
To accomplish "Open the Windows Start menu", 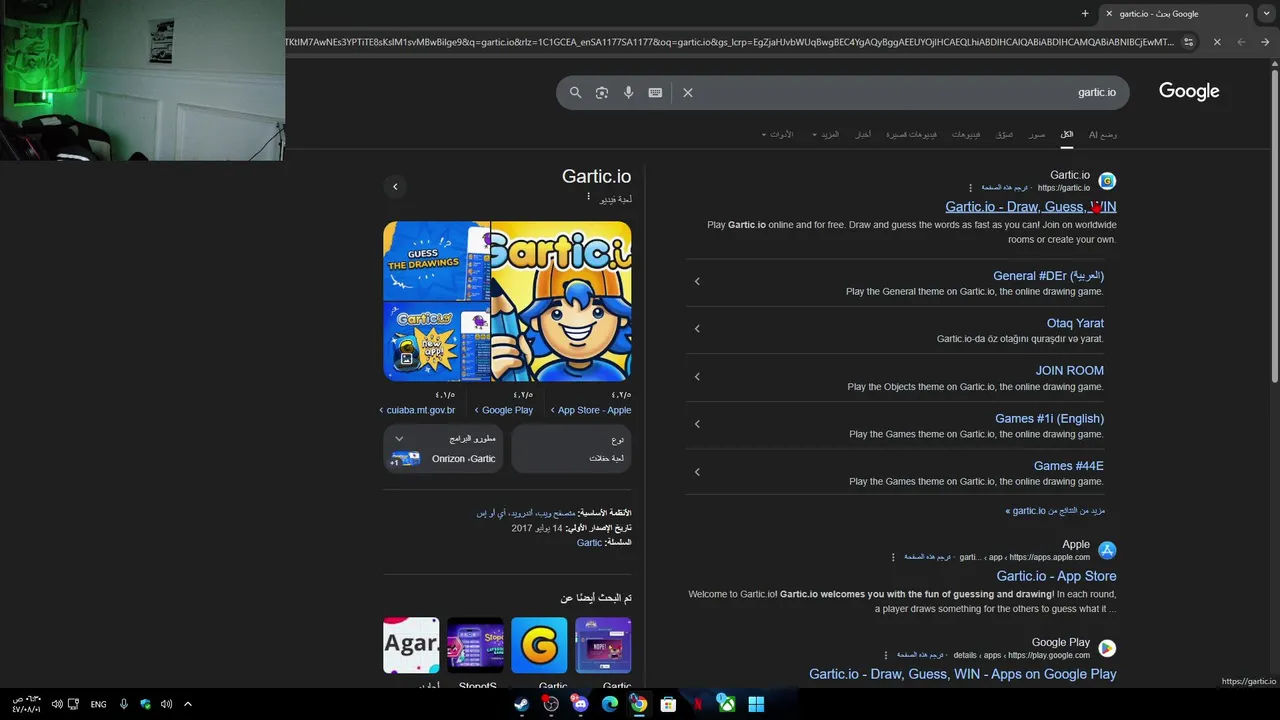I will (756, 704).
